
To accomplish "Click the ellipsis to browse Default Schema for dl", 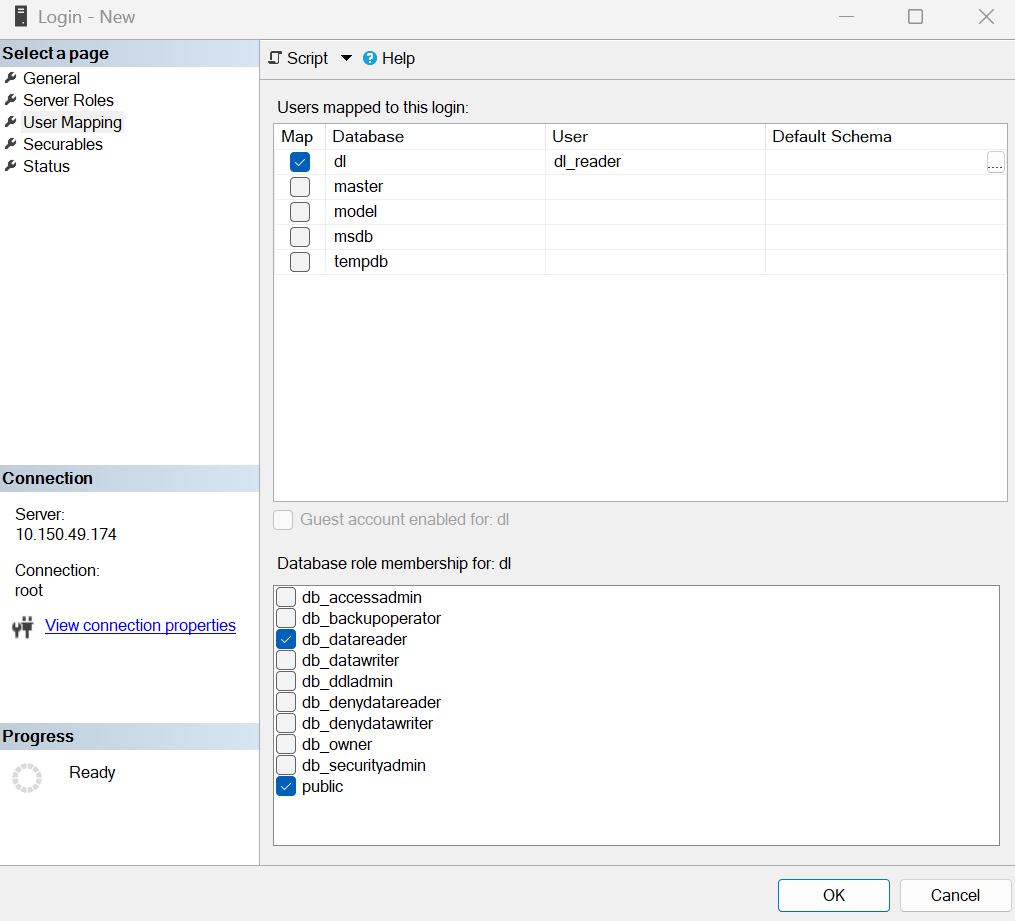I will (x=995, y=162).
